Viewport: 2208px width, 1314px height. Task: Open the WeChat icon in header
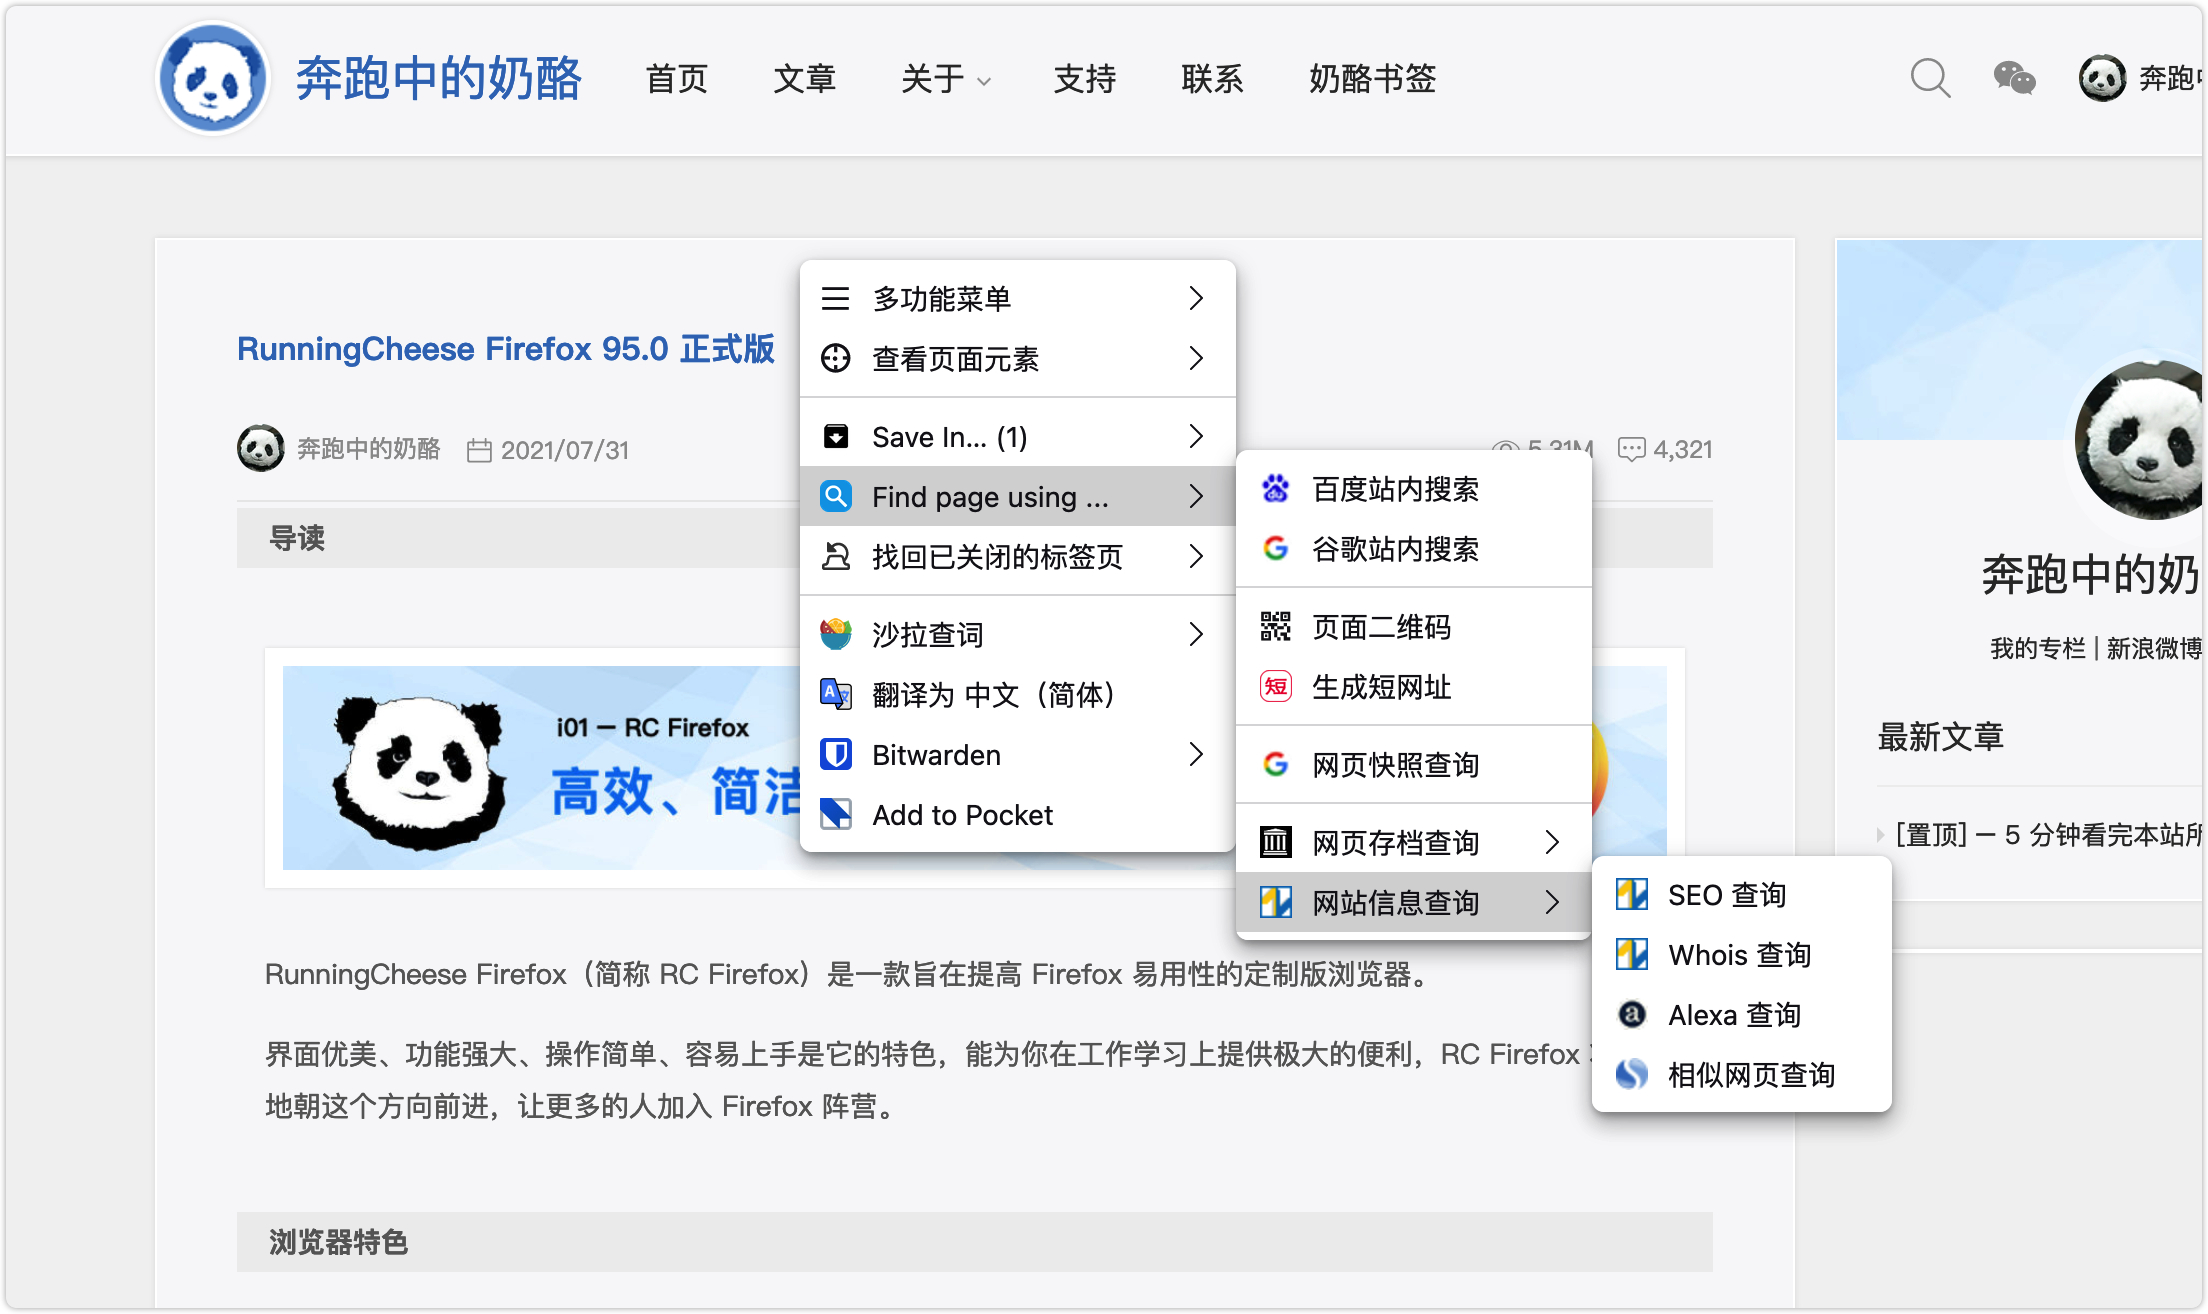tap(2014, 78)
